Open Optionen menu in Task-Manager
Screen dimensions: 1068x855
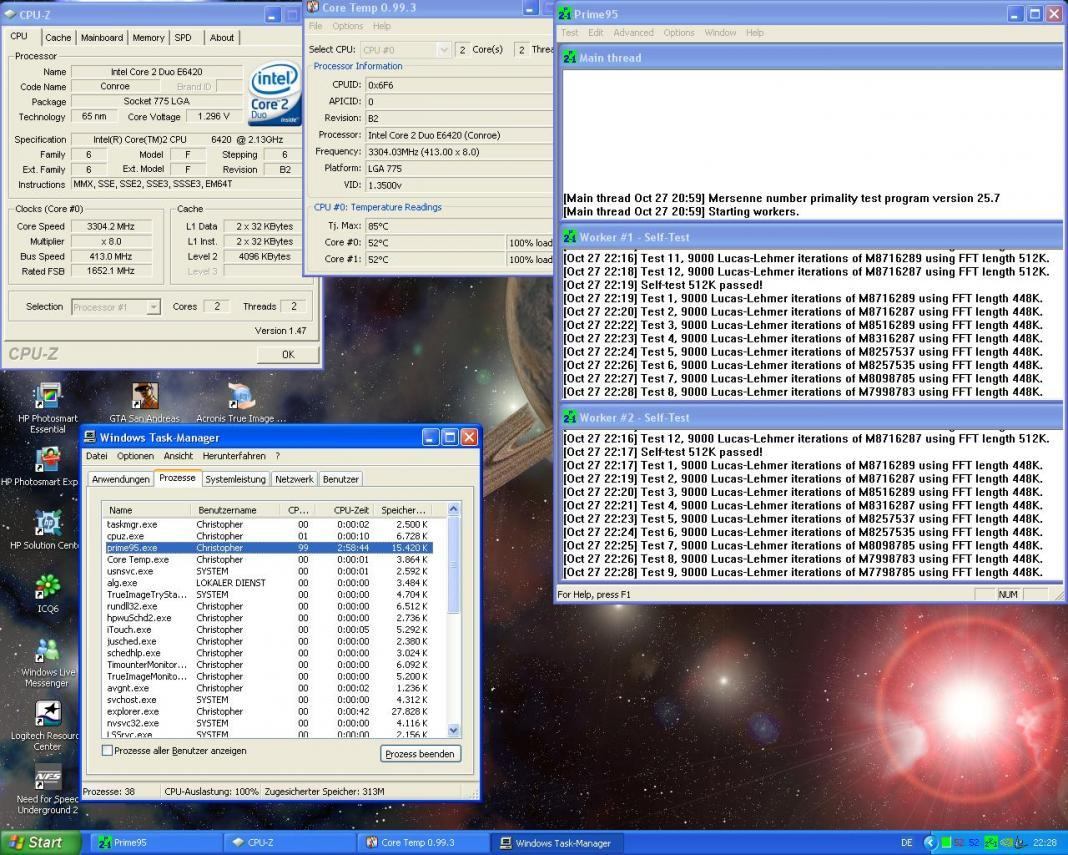point(136,456)
